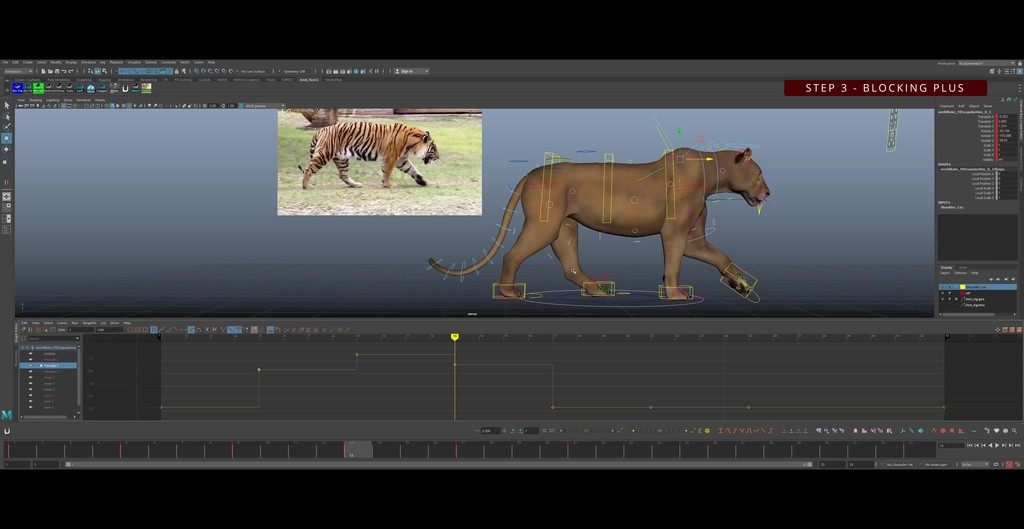Pick the Paint Selection tool
The width and height of the screenshot is (1024, 529).
click(x=7, y=127)
